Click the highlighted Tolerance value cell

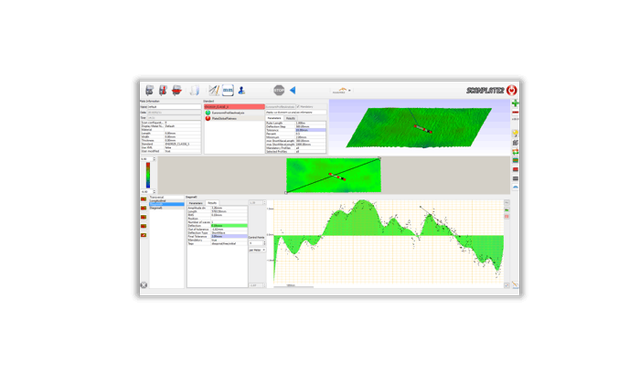[x=311, y=130]
